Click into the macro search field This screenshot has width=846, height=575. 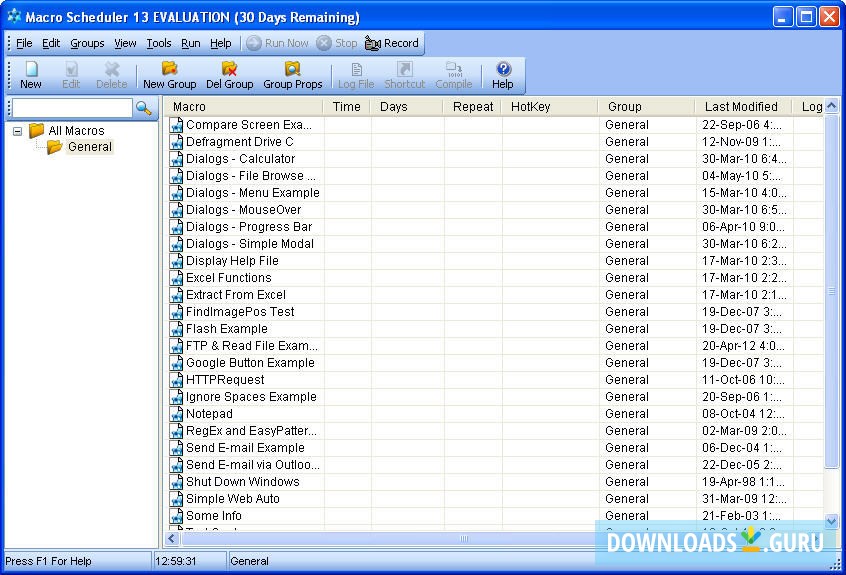(x=72, y=108)
